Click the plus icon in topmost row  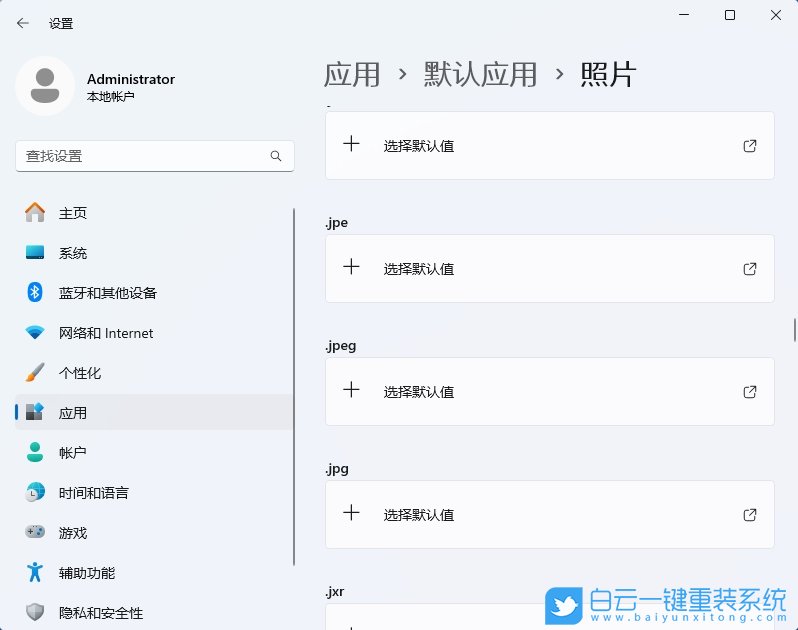click(x=351, y=144)
